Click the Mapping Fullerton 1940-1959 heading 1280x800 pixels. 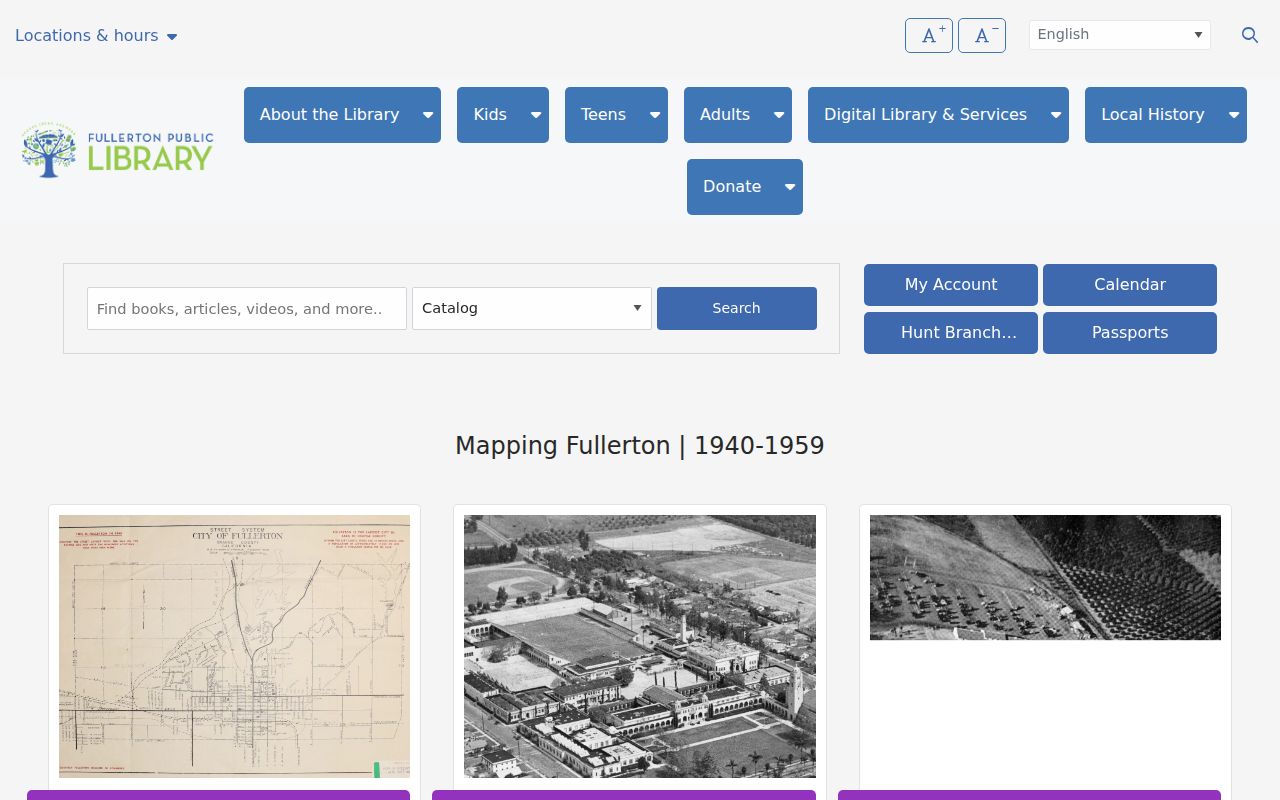click(640, 446)
